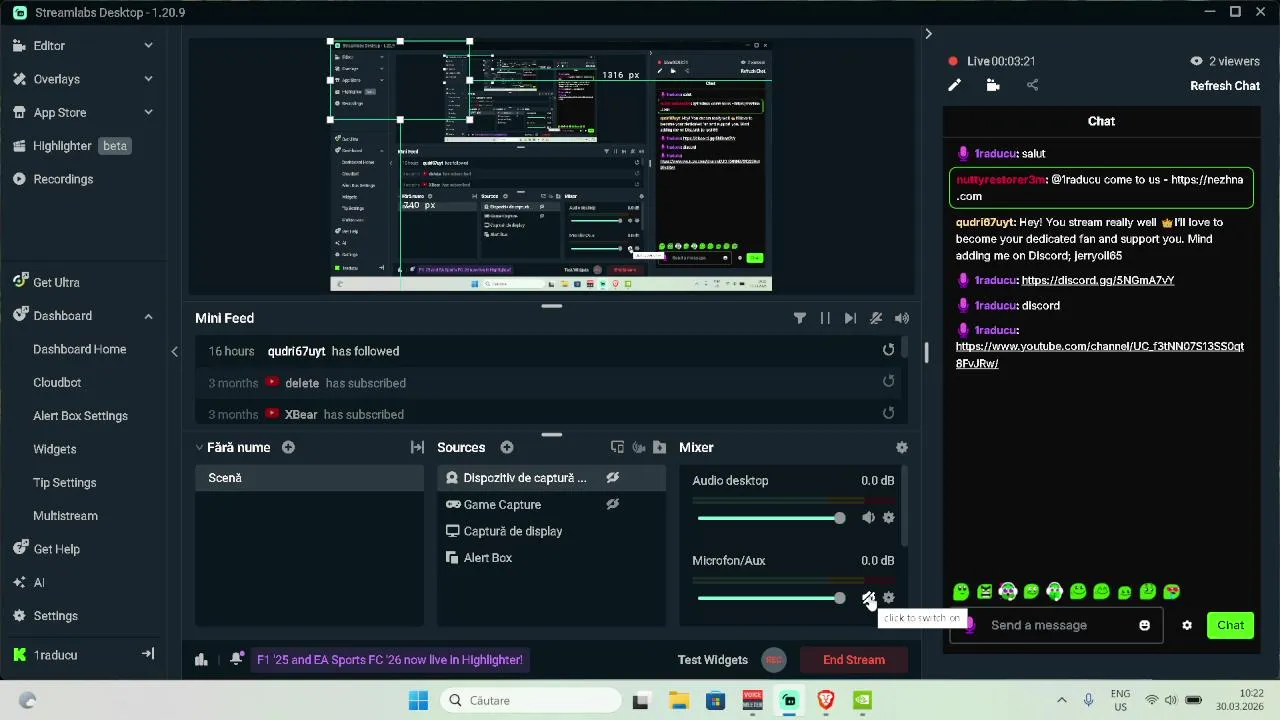Open performance stats bar chart icon
This screenshot has height=720, width=1280.
[201, 659]
